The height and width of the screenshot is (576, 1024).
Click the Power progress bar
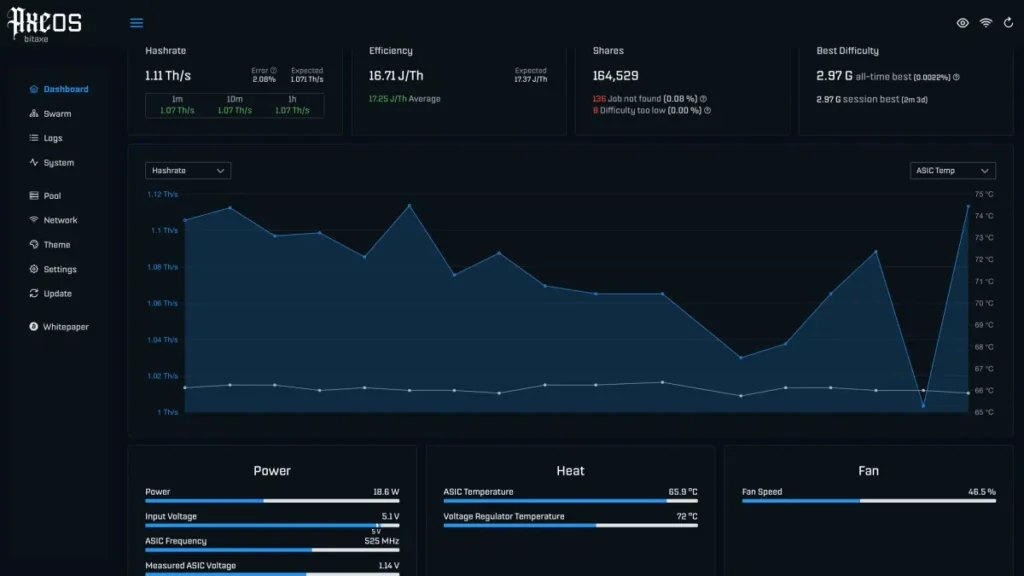[272, 501]
